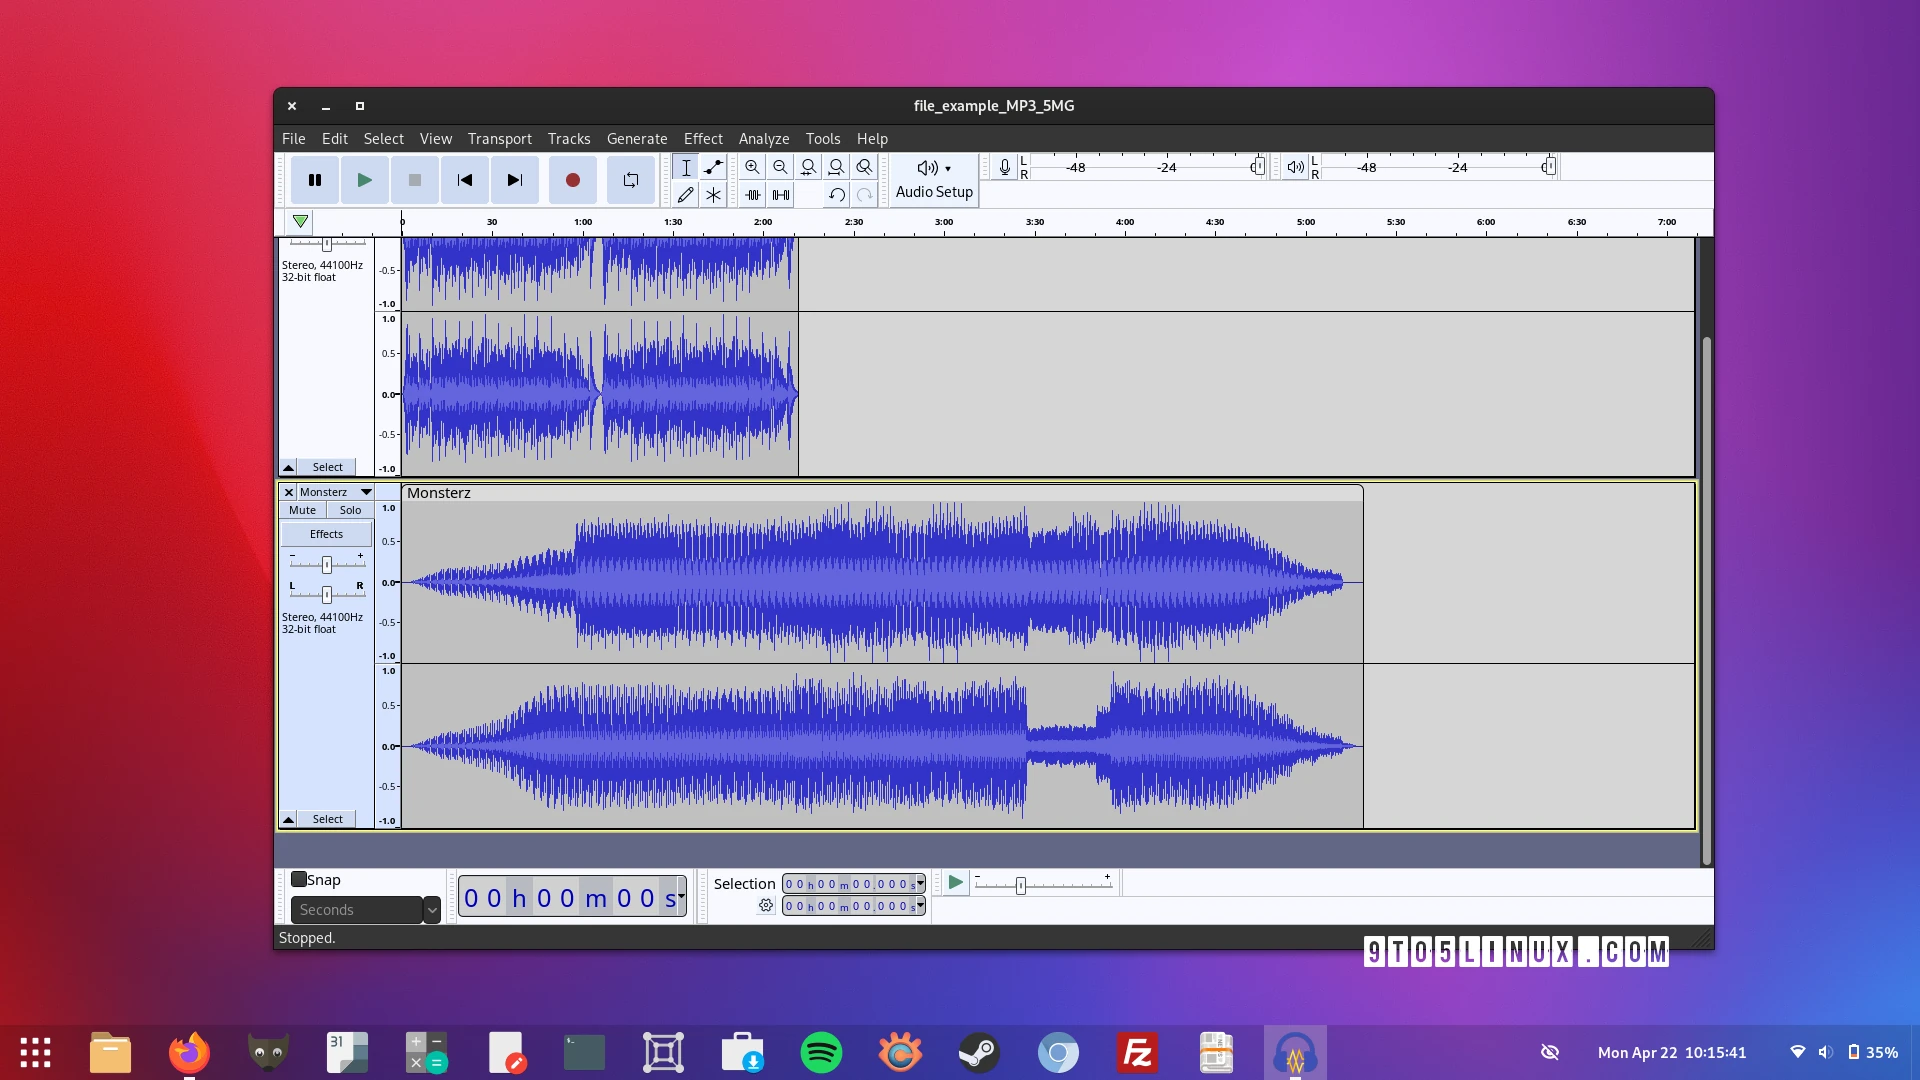
Task: Solo the Monsterz track
Action: (350, 510)
